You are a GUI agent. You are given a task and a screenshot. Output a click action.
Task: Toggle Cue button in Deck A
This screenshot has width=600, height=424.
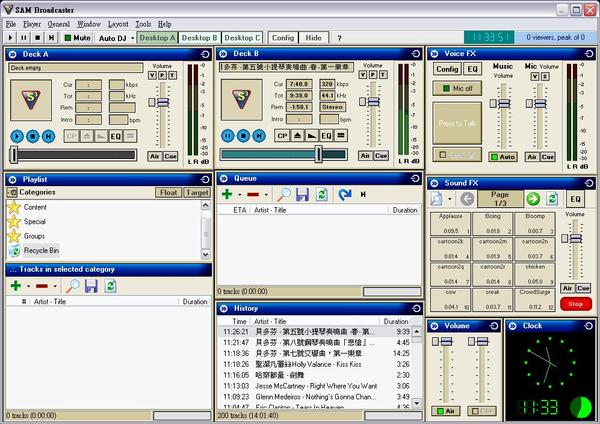pyautogui.click(x=170, y=156)
